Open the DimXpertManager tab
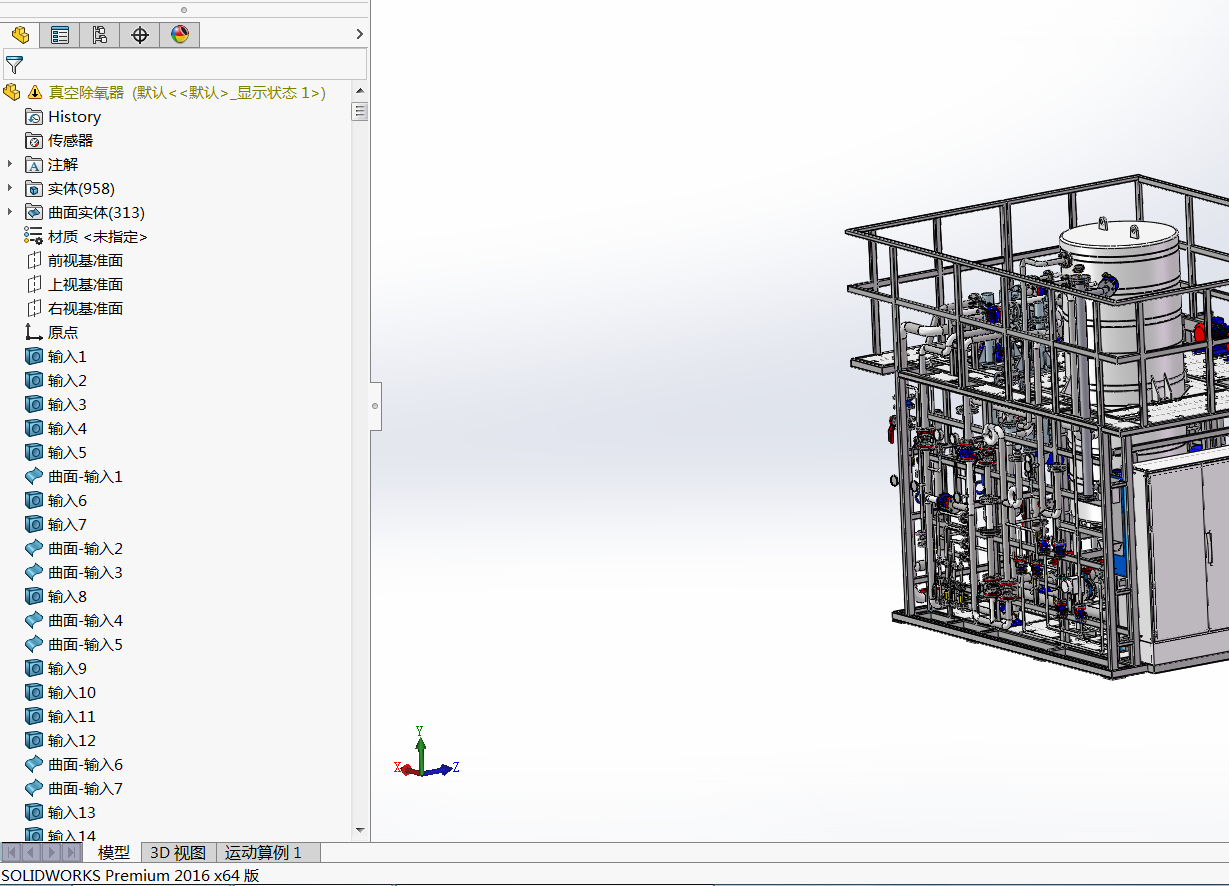This screenshot has width=1229, height=886. pos(140,35)
